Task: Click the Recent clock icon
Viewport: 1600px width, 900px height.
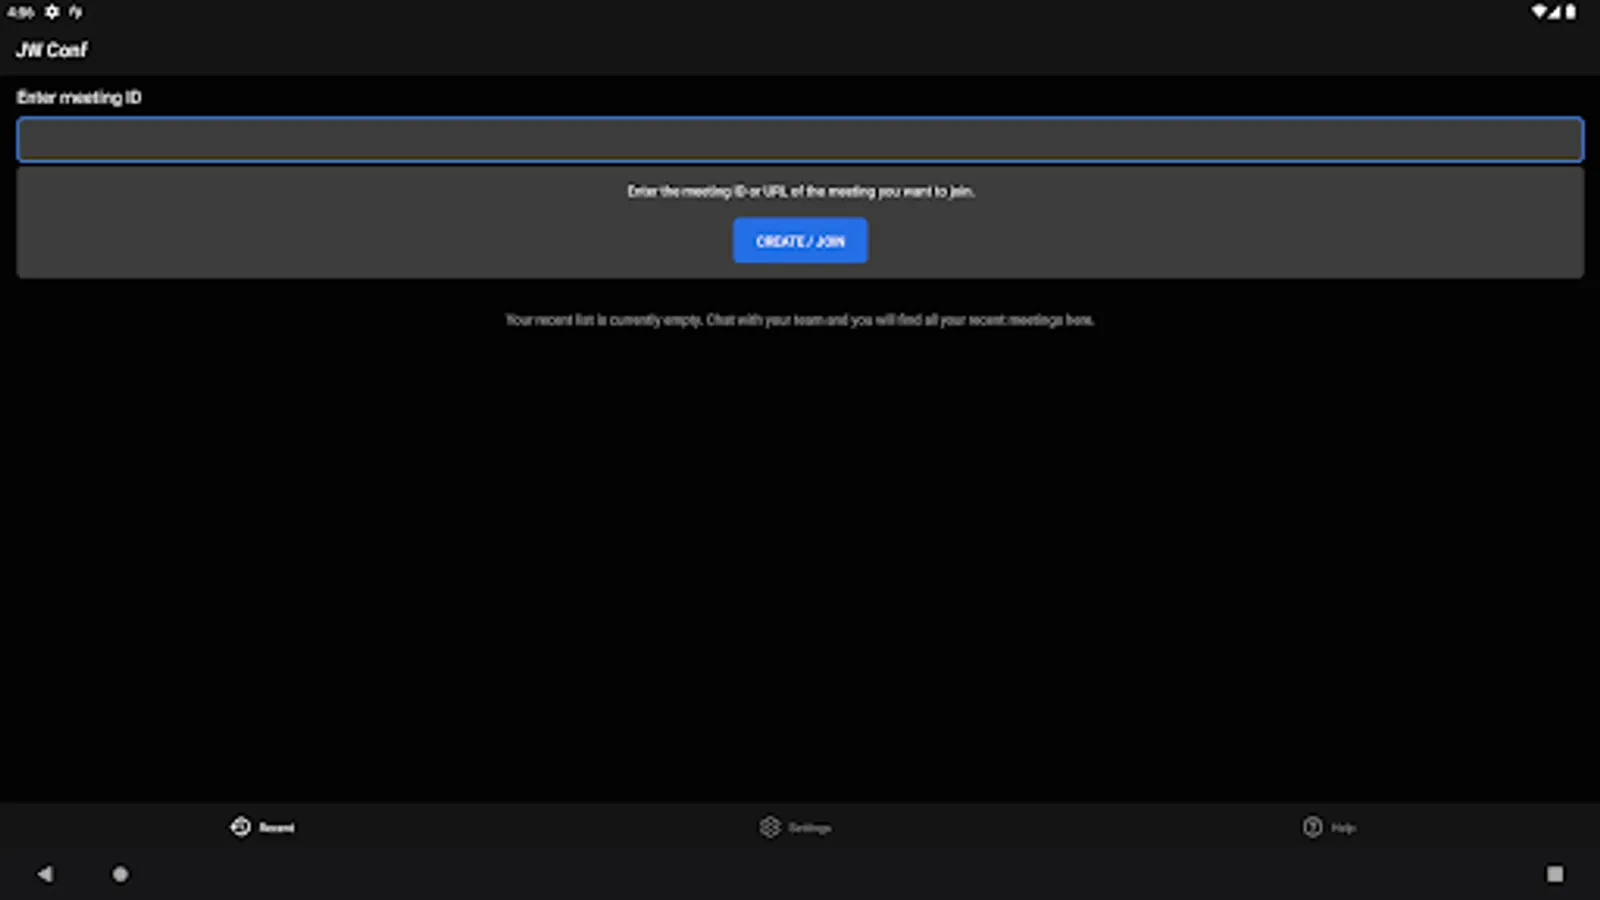Action: pyautogui.click(x=241, y=827)
